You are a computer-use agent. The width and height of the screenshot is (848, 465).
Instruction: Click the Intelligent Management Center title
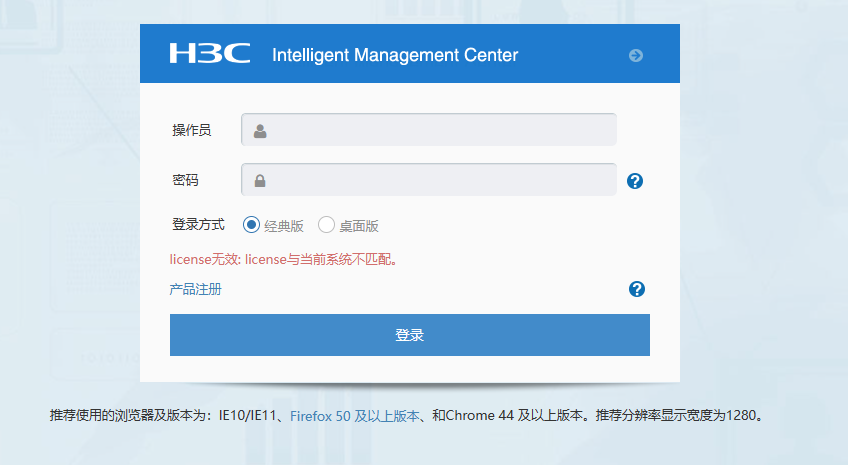pos(395,55)
